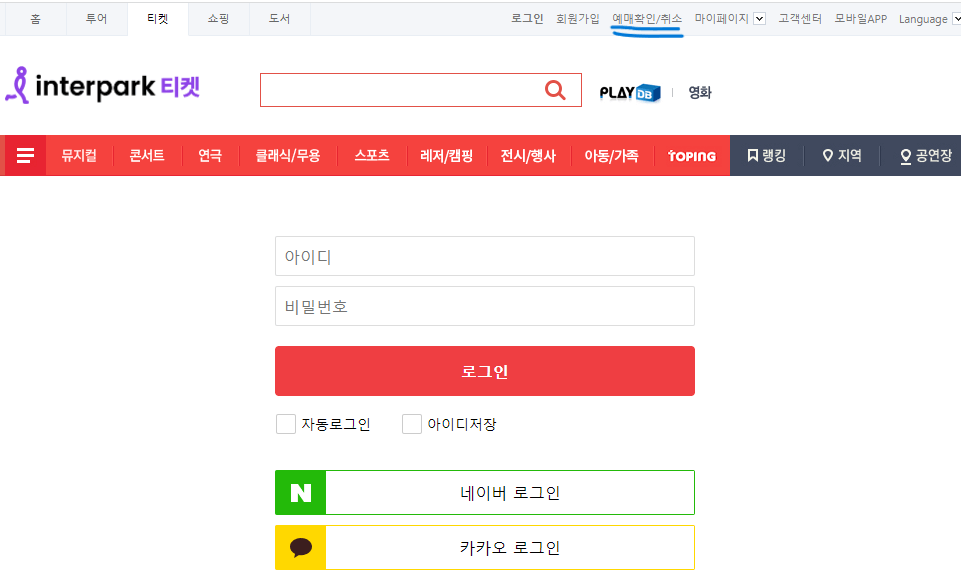Open the hamburger all-categories menu
The height and width of the screenshot is (577, 961).
click(x=25, y=156)
